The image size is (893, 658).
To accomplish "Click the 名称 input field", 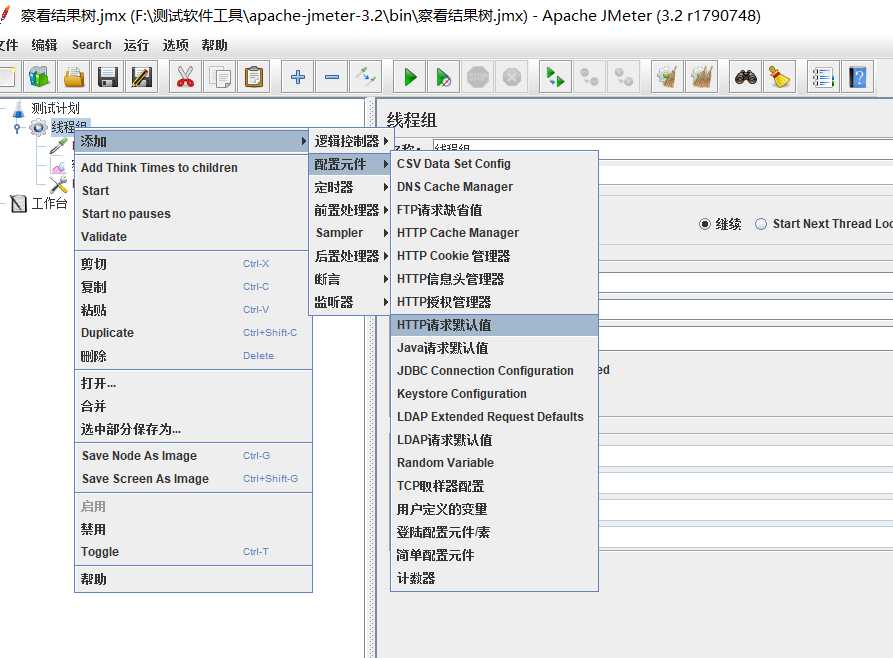I will (x=663, y=147).
